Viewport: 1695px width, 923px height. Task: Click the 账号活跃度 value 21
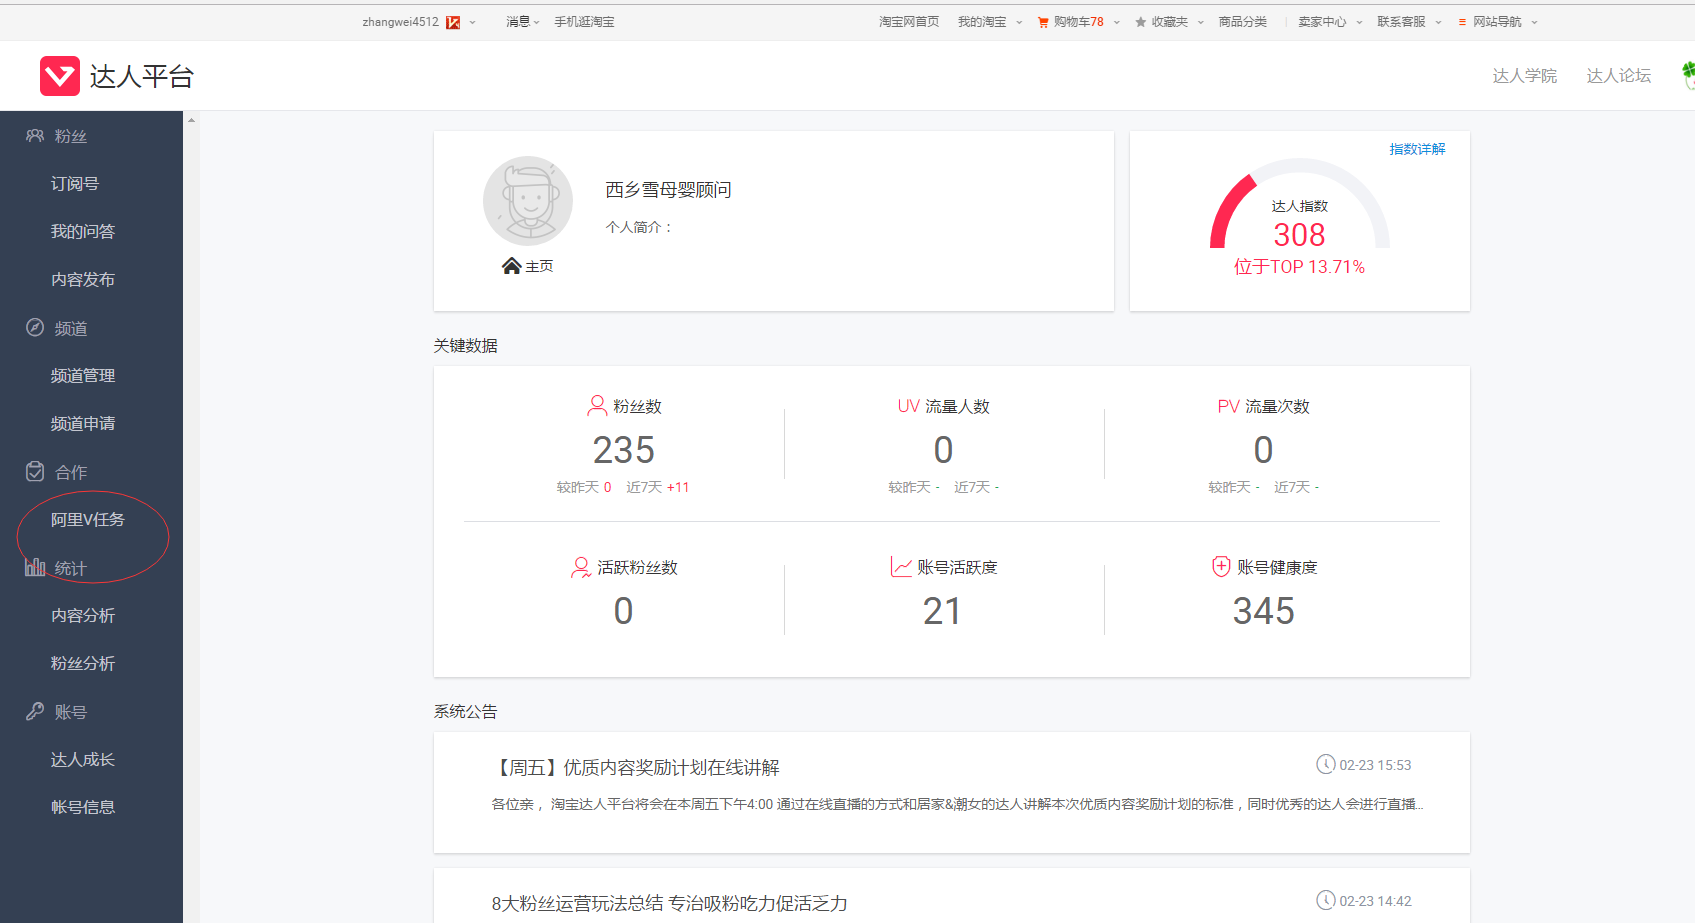pos(942,611)
